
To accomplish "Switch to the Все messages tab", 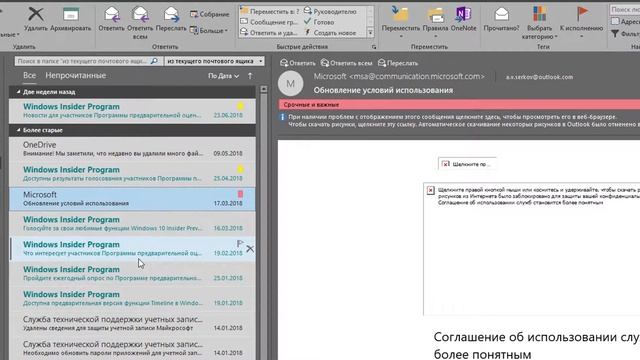I will 29,76.
